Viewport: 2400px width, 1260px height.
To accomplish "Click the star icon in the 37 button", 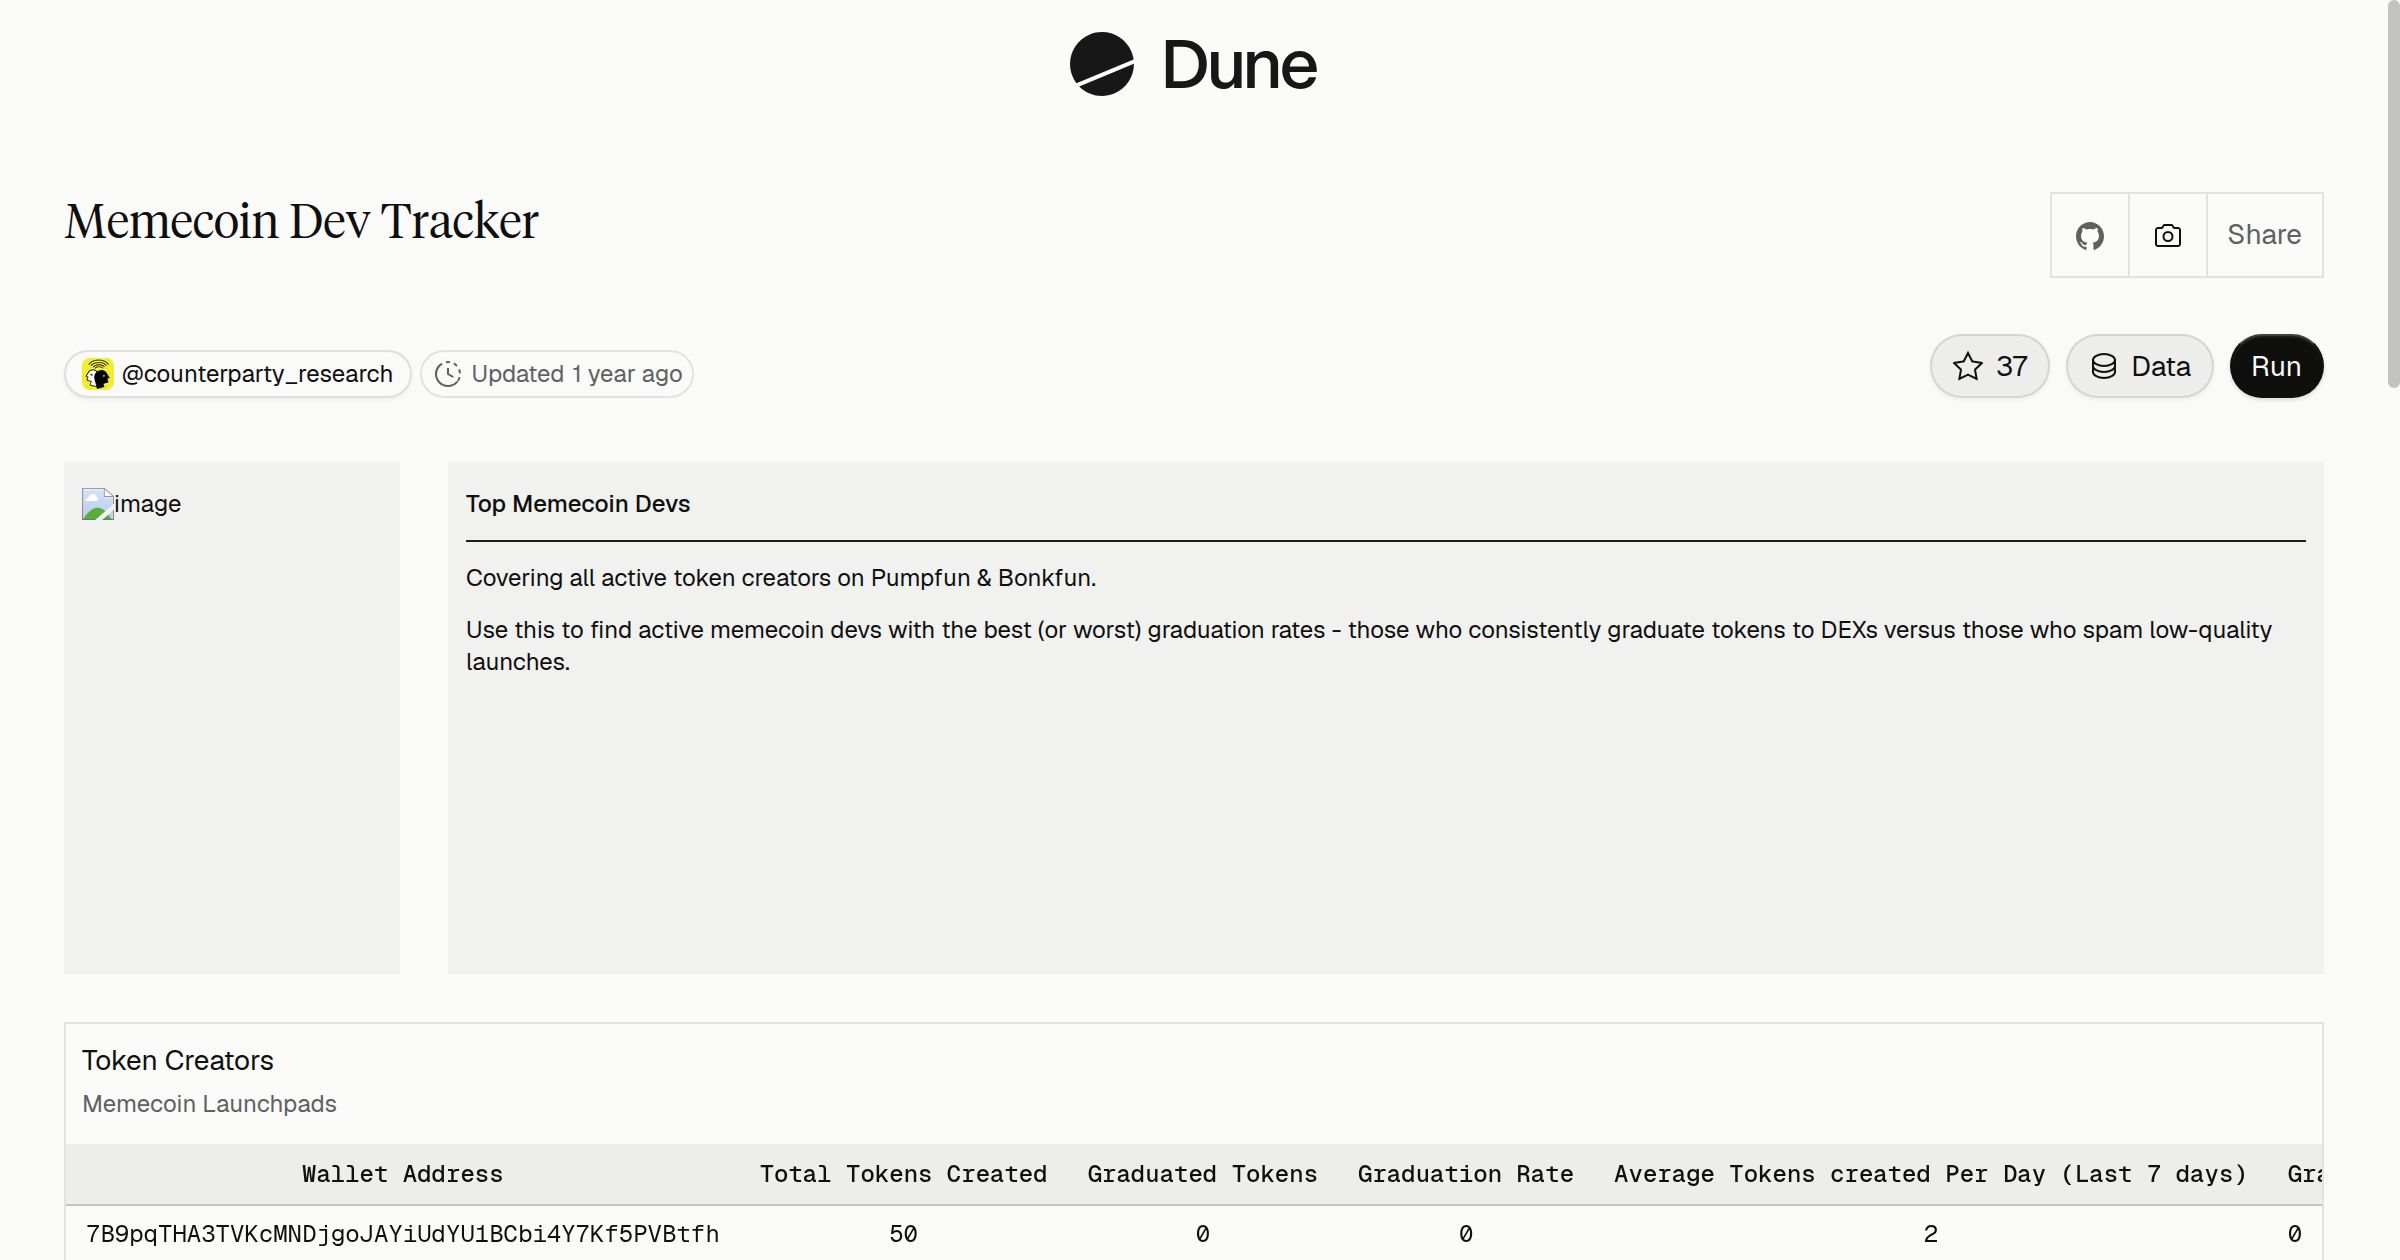I will [1967, 366].
